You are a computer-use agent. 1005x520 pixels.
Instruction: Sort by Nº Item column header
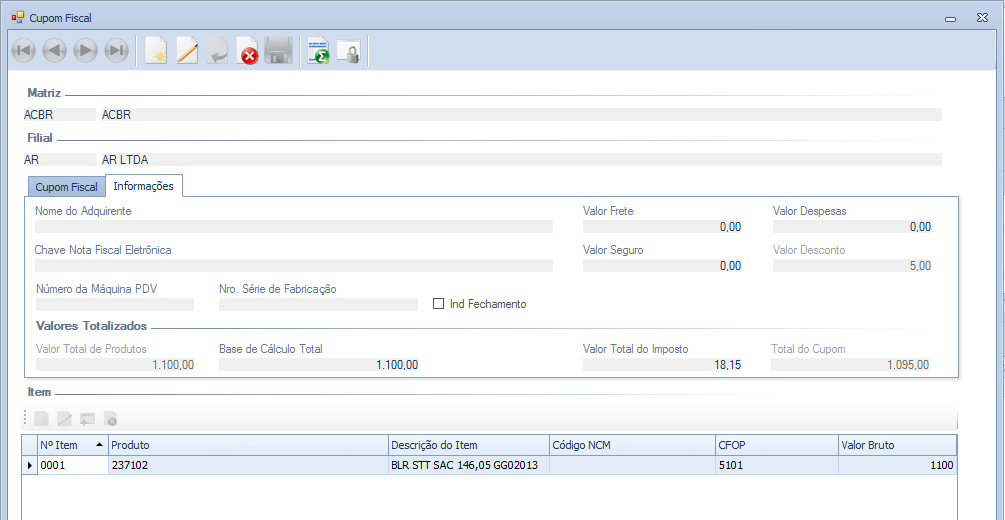pos(71,445)
